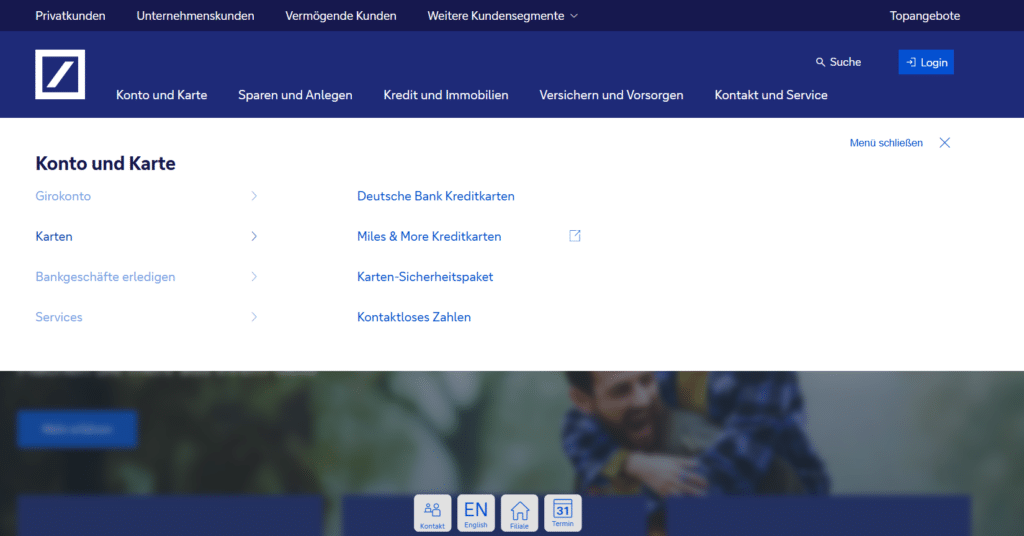Expand the Services submenu chevron
This screenshot has height=536, width=1024.
pyautogui.click(x=254, y=317)
